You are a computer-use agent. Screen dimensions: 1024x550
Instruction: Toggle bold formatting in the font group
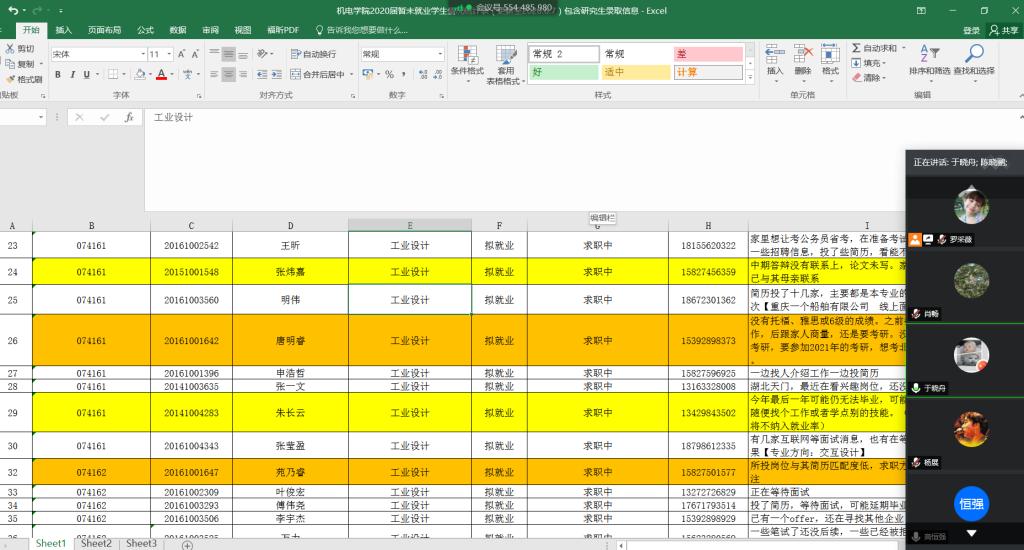58,75
